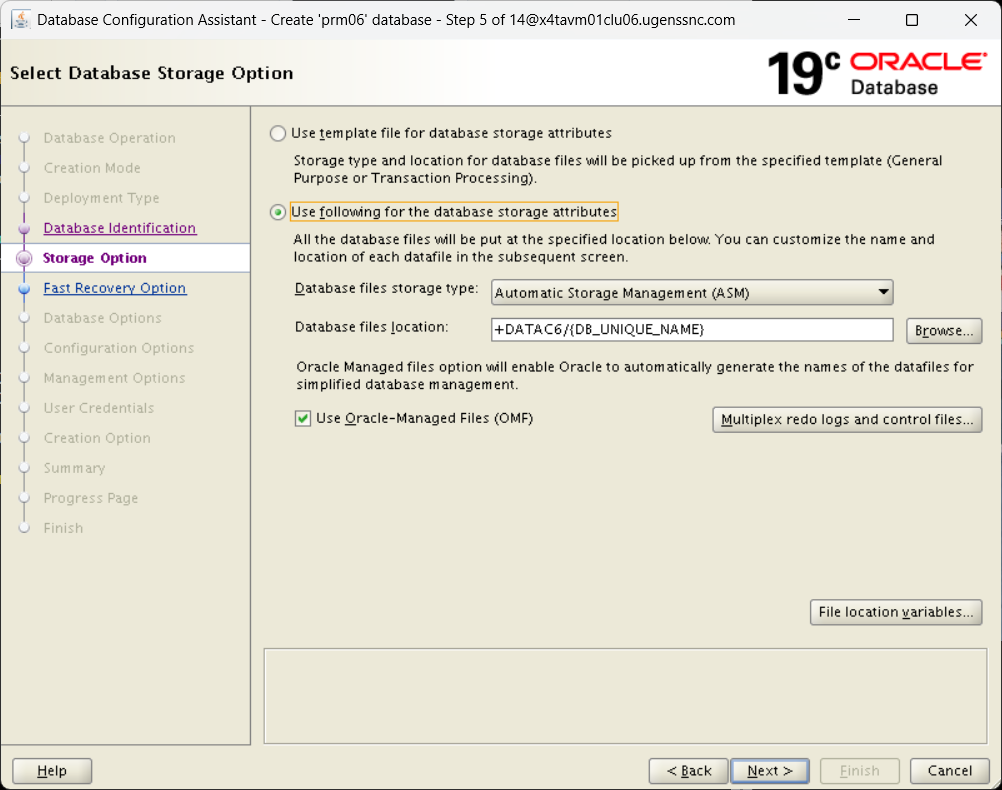Image resolution: width=1002 pixels, height=790 pixels.
Task: Open File location variables dialog
Action: click(896, 612)
